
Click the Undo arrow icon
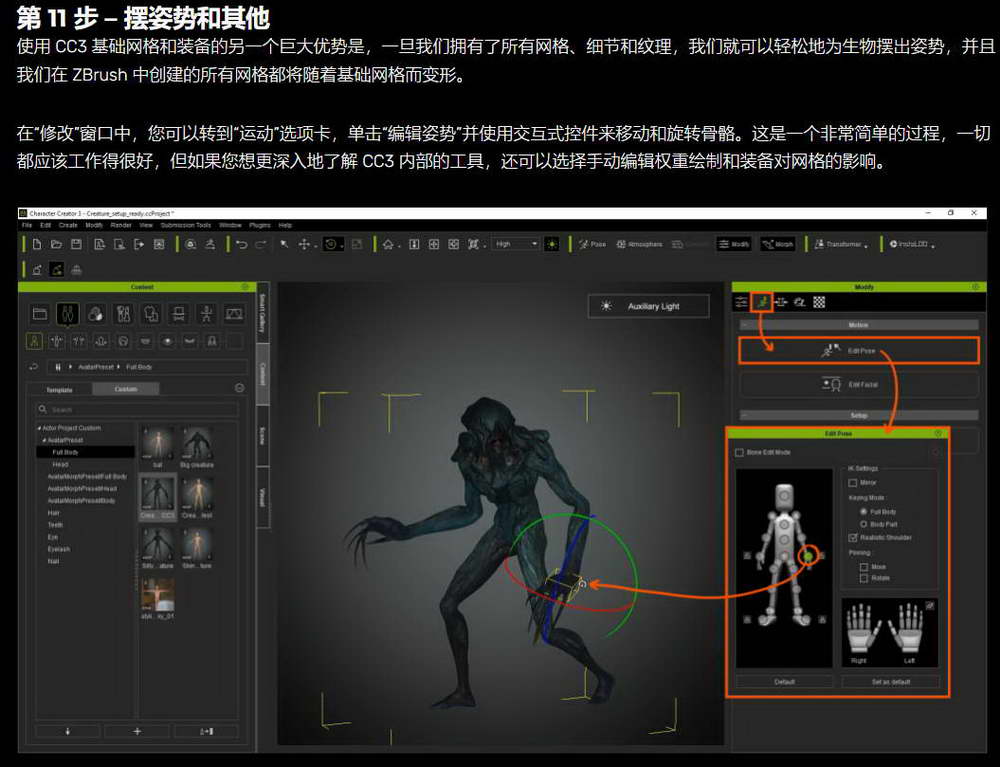[242, 244]
